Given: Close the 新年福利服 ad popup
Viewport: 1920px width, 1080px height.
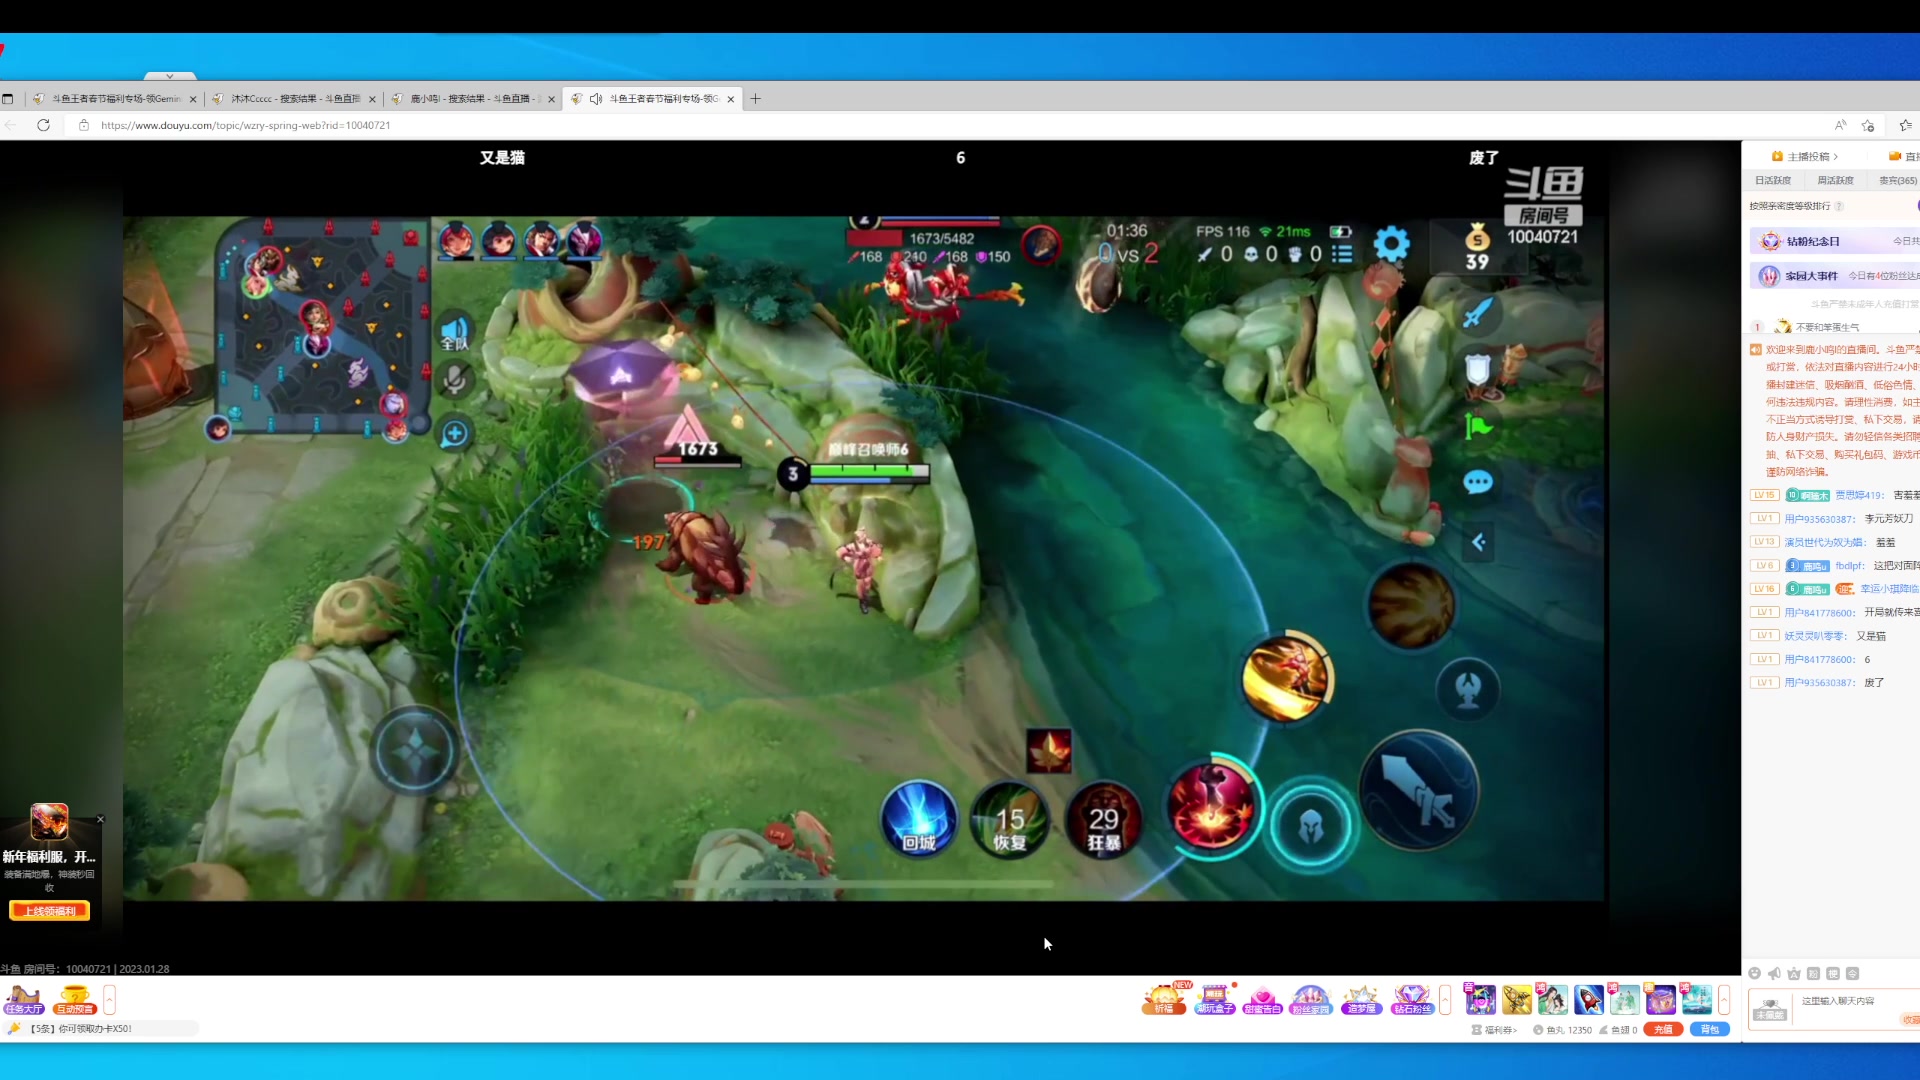Looking at the screenshot, I should [x=100, y=819].
